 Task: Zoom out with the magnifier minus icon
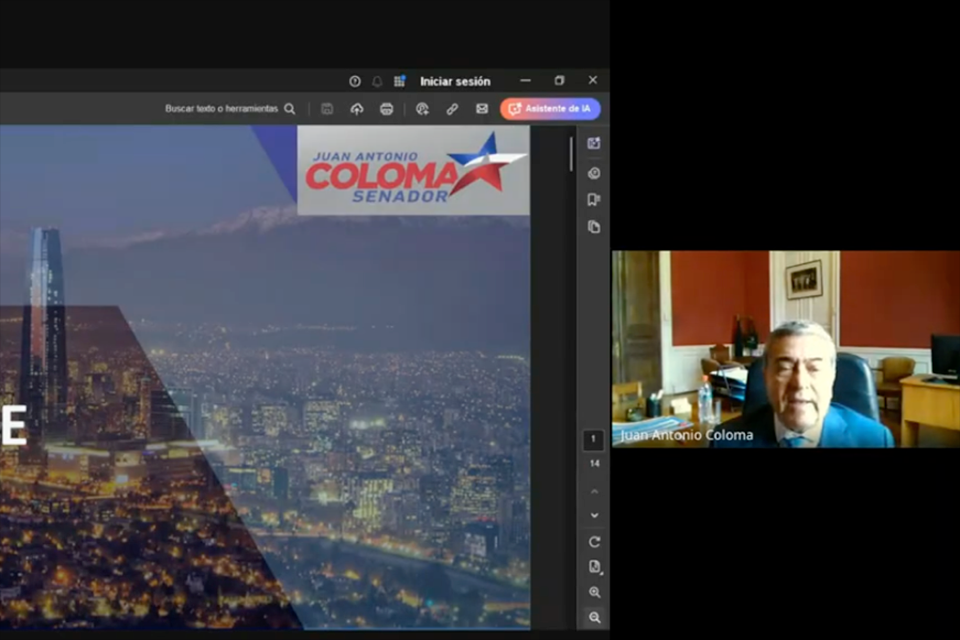[594, 618]
